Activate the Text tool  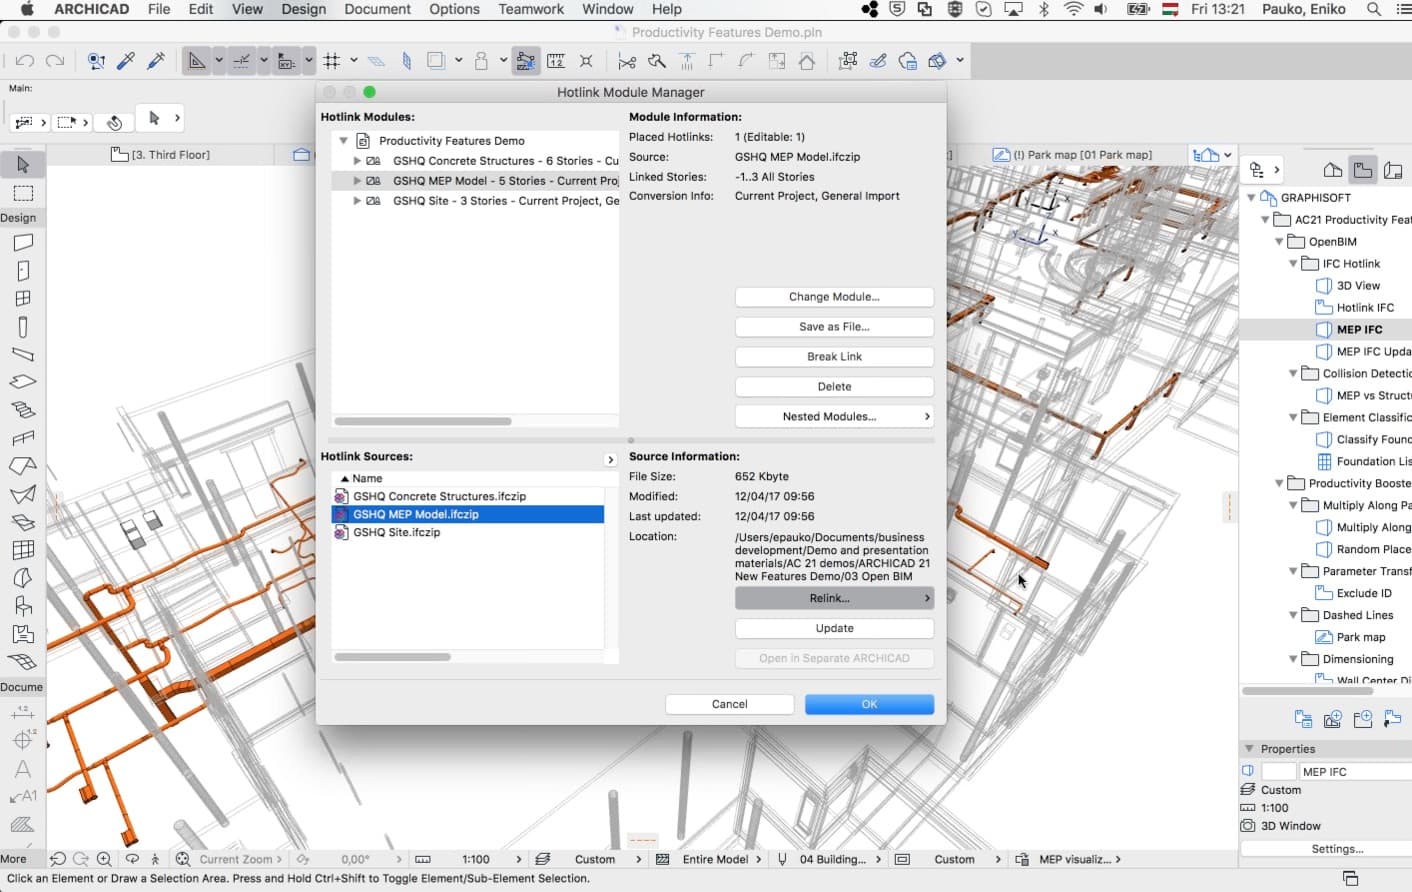(x=23, y=769)
